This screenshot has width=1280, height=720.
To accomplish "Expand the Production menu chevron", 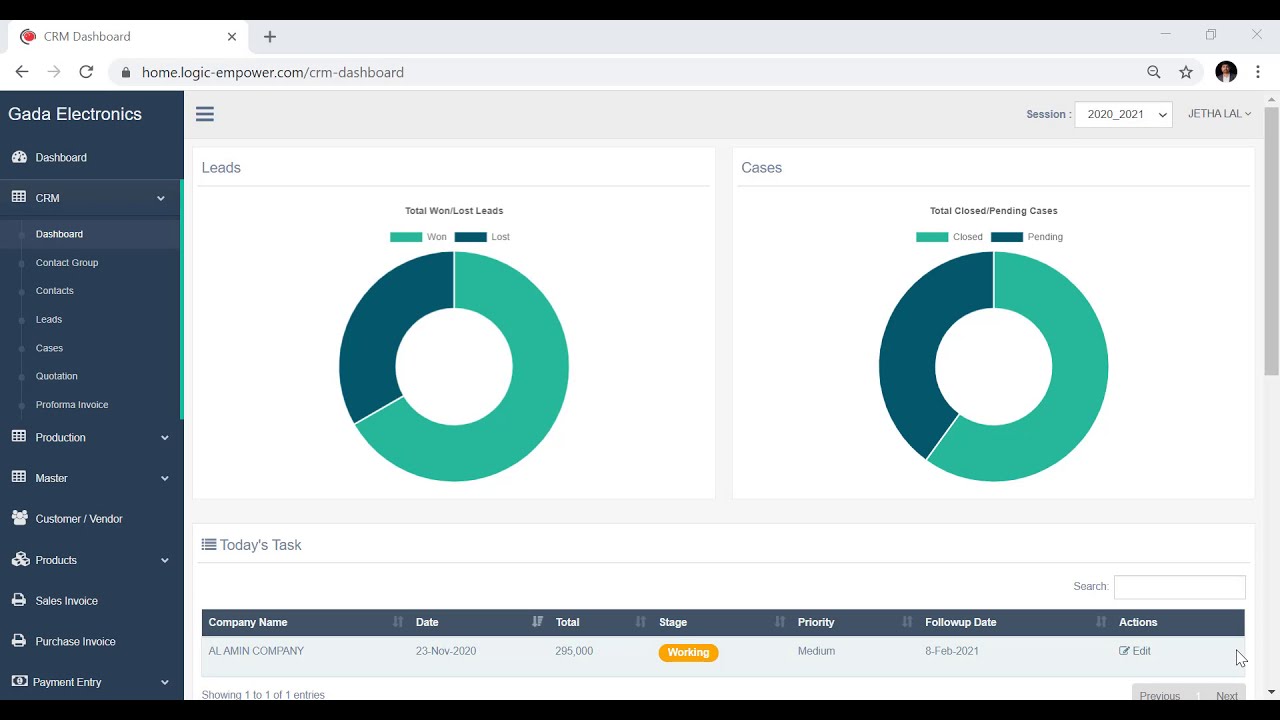I will coord(165,437).
